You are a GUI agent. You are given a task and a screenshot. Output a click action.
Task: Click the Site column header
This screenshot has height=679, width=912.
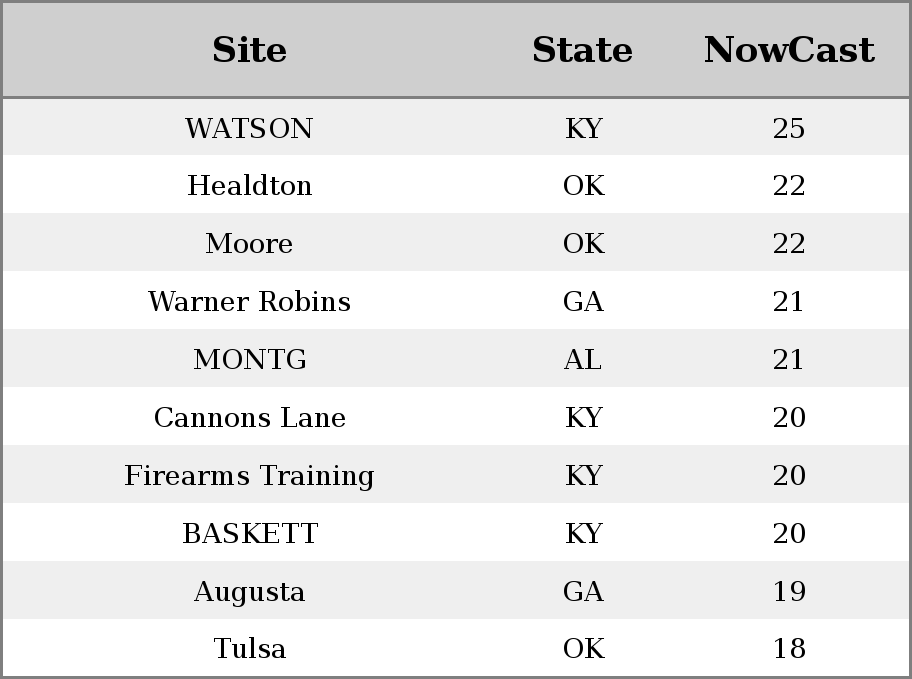pyautogui.click(x=250, y=50)
